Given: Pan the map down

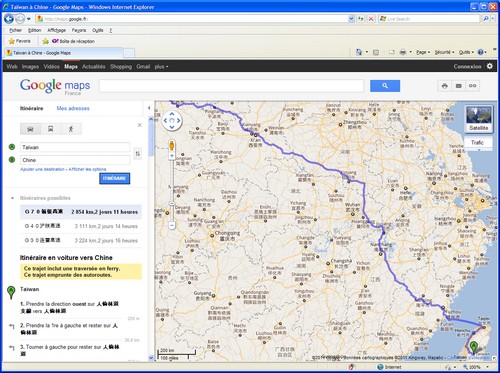Looking at the screenshot, I should (x=172, y=127).
